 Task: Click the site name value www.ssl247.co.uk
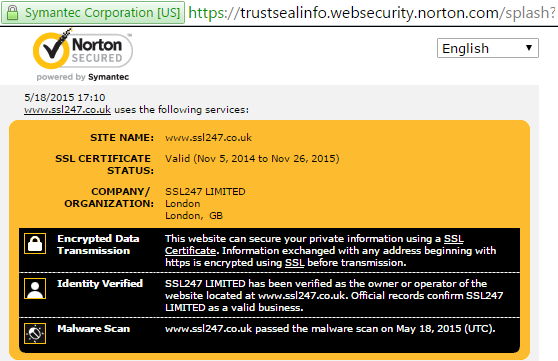click(208, 137)
